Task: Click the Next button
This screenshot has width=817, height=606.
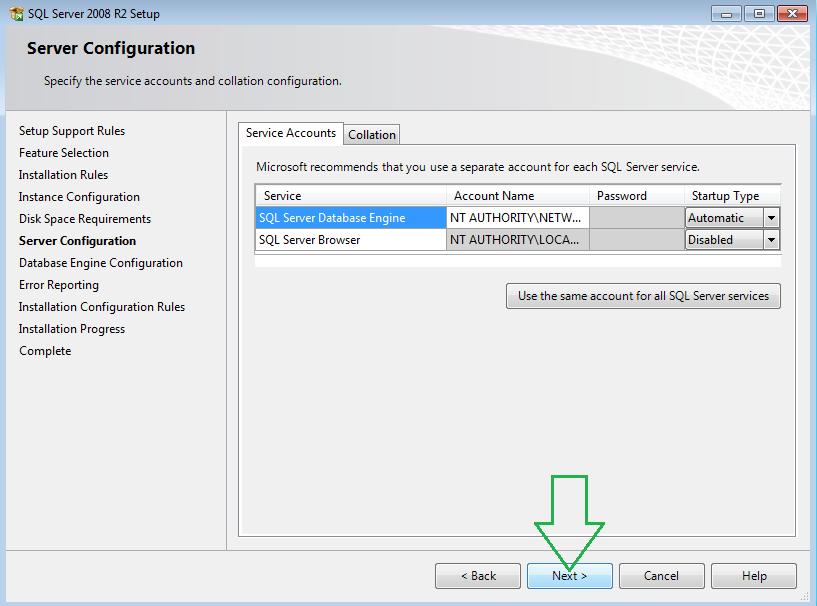Action: [x=570, y=576]
